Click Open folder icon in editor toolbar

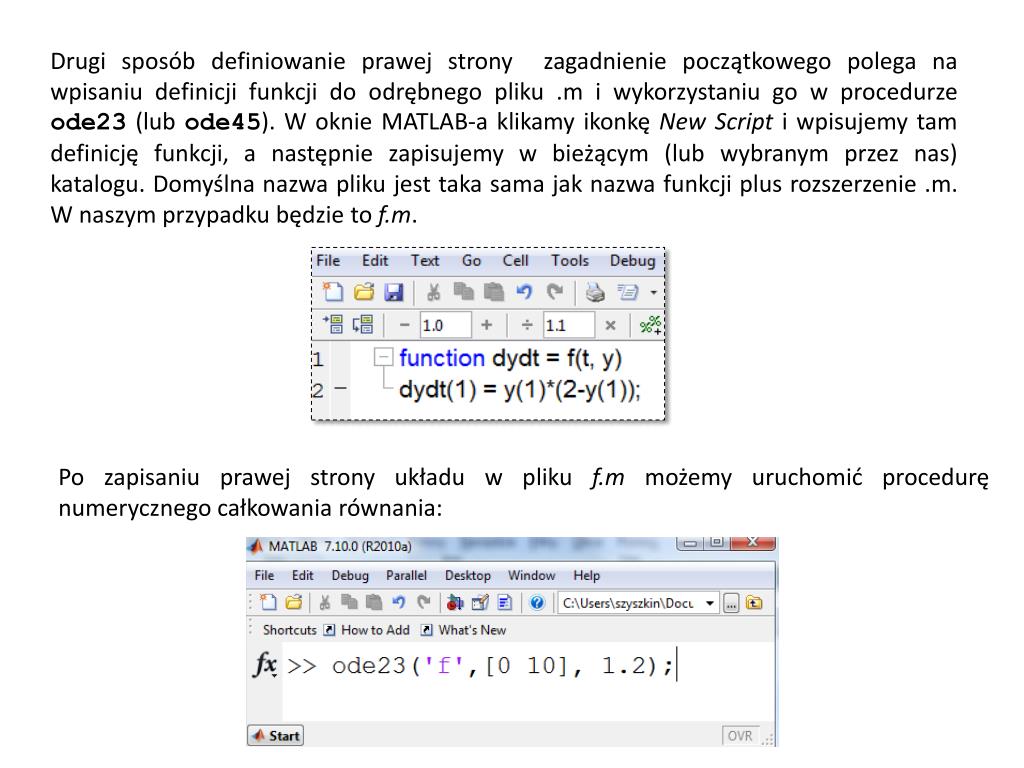tap(364, 292)
